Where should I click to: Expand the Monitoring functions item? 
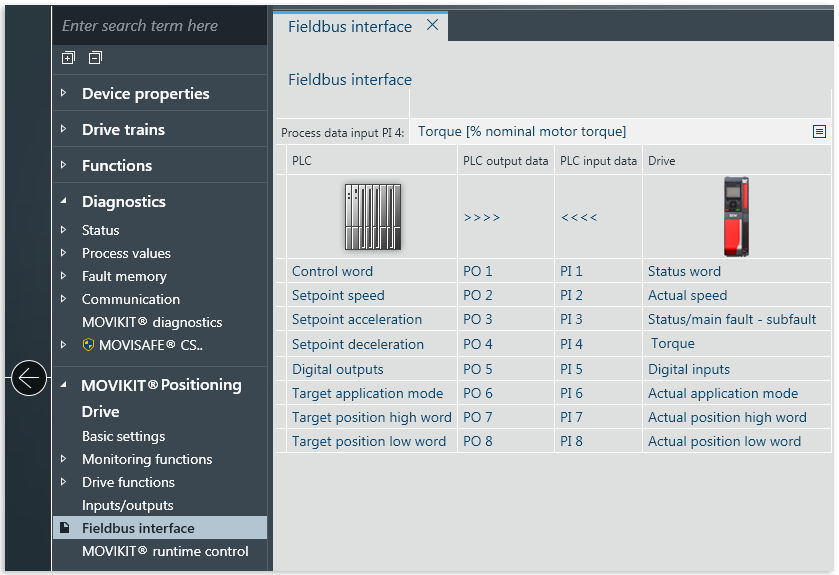[64, 459]
